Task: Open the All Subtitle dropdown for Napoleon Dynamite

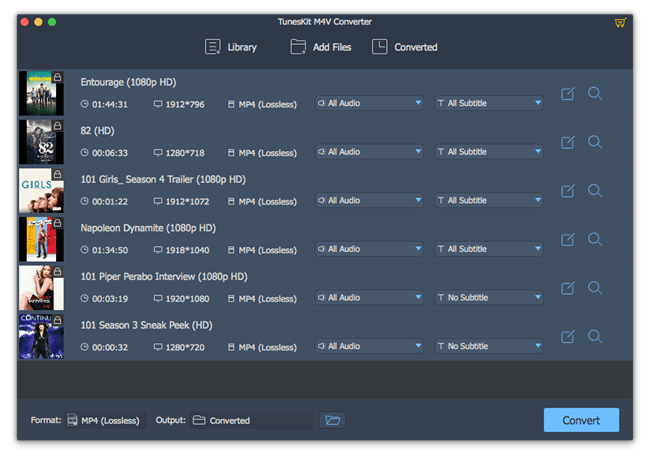Action: tap(489, 249)
